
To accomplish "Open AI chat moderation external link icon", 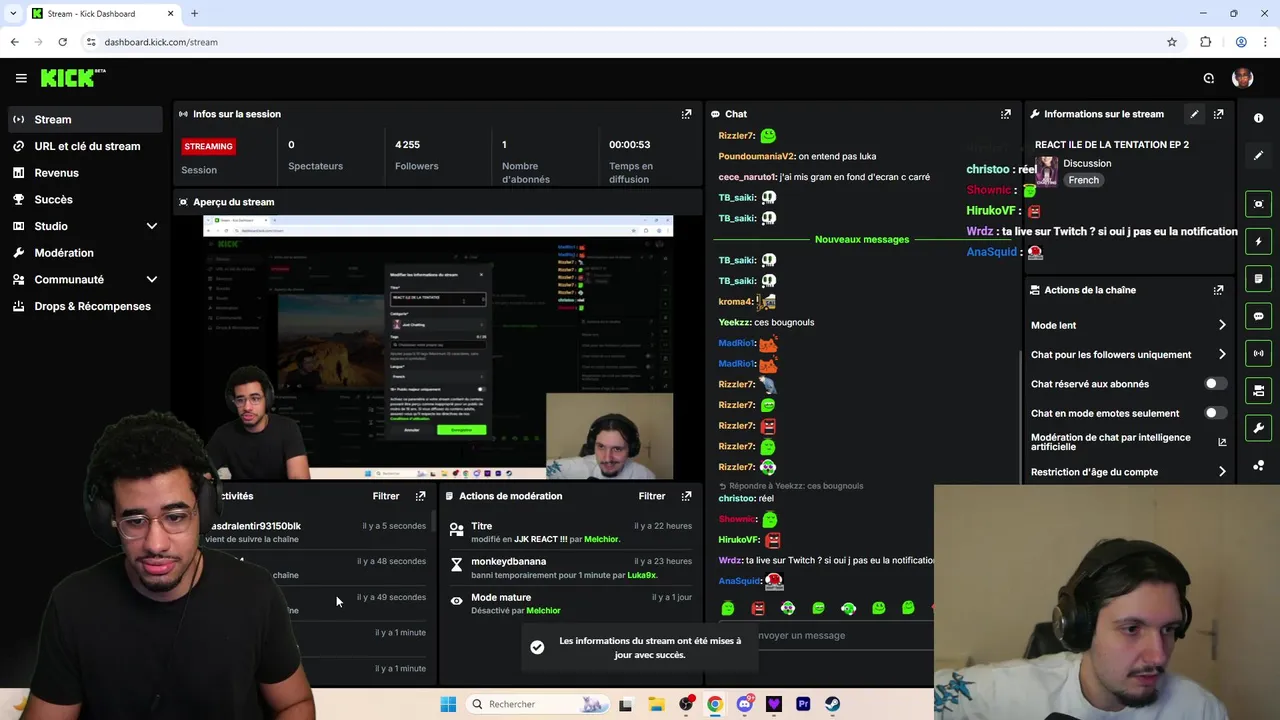I will pyautogui.click(x=1222, y=442).
